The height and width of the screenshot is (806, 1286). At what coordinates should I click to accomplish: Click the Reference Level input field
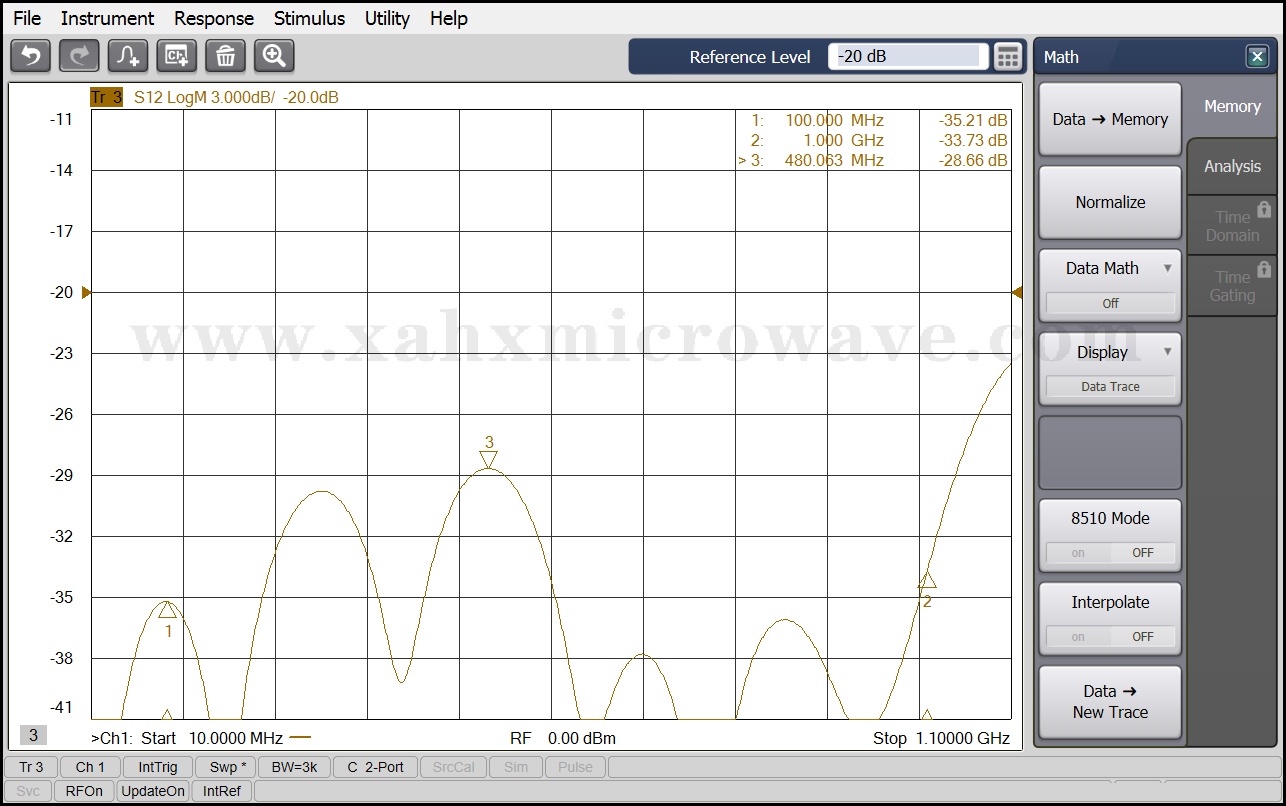click(x=907, y=57)
